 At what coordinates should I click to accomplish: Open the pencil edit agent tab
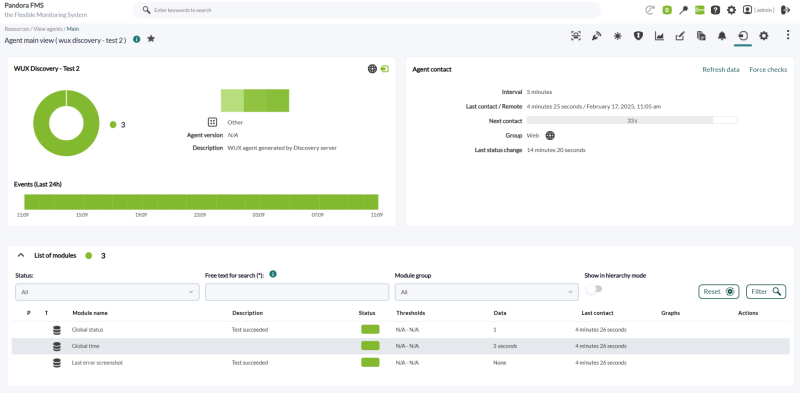[680, 36]
